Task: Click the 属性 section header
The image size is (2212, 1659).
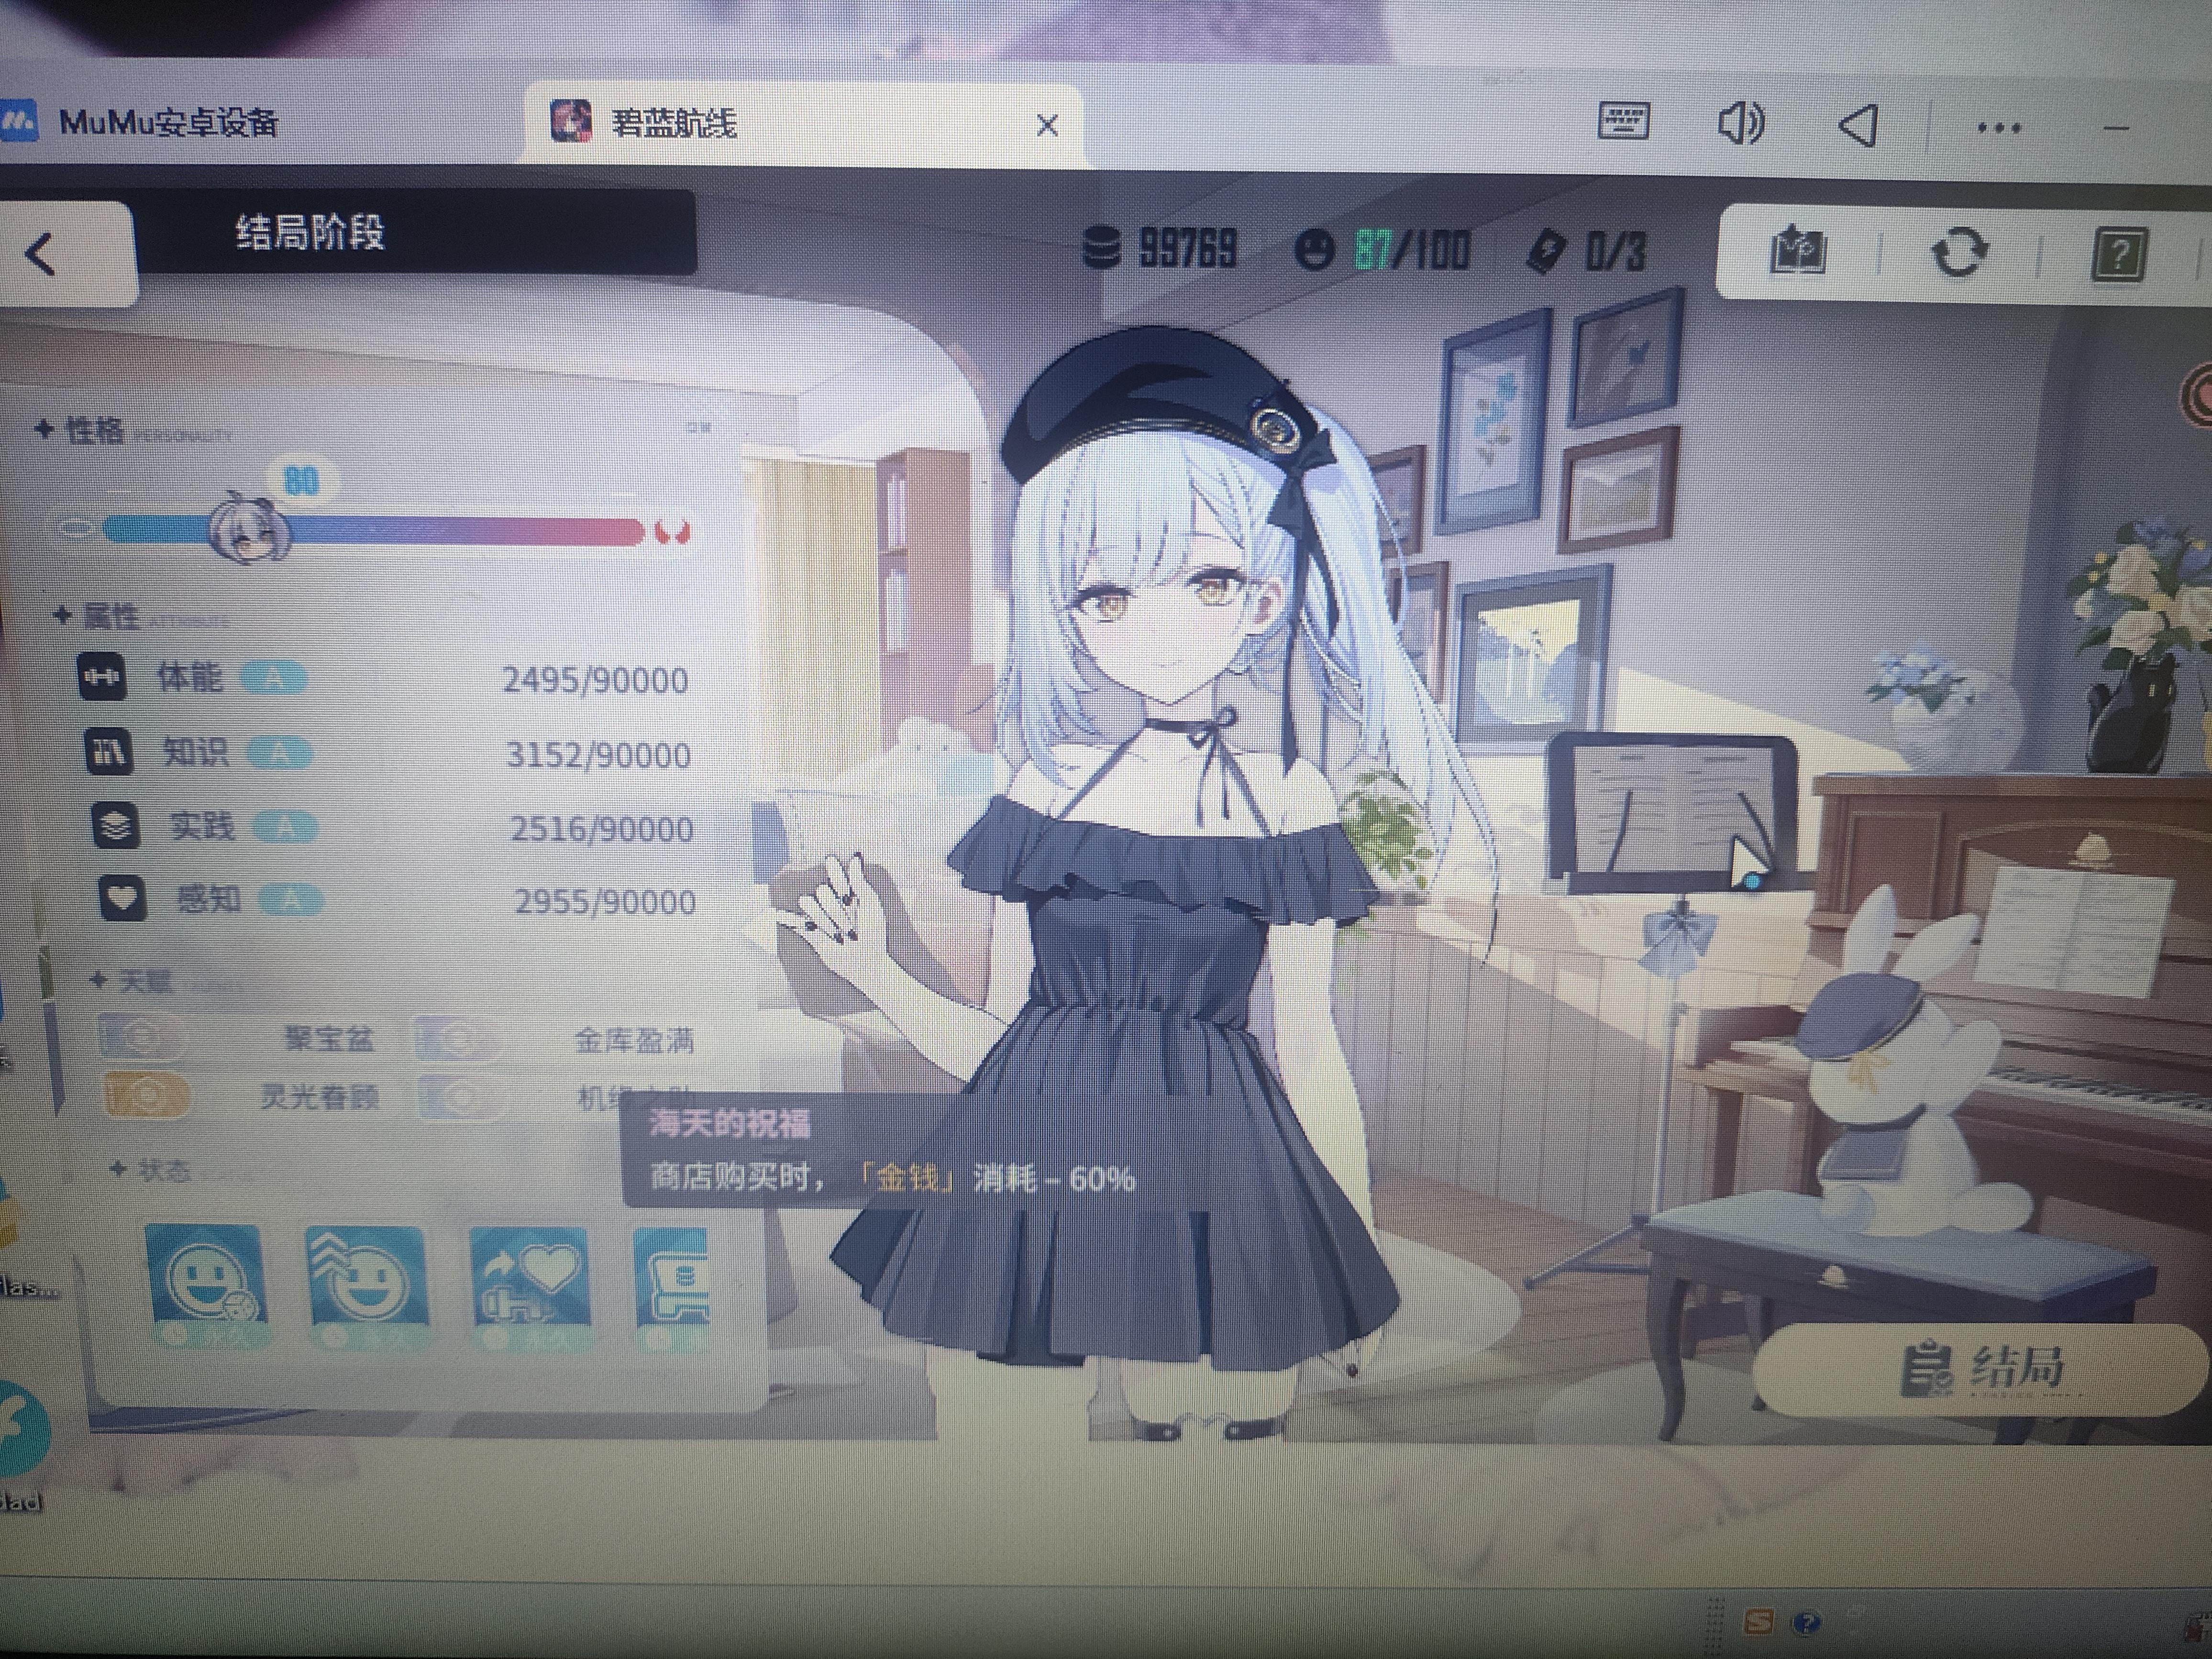Action: point(110,615)
